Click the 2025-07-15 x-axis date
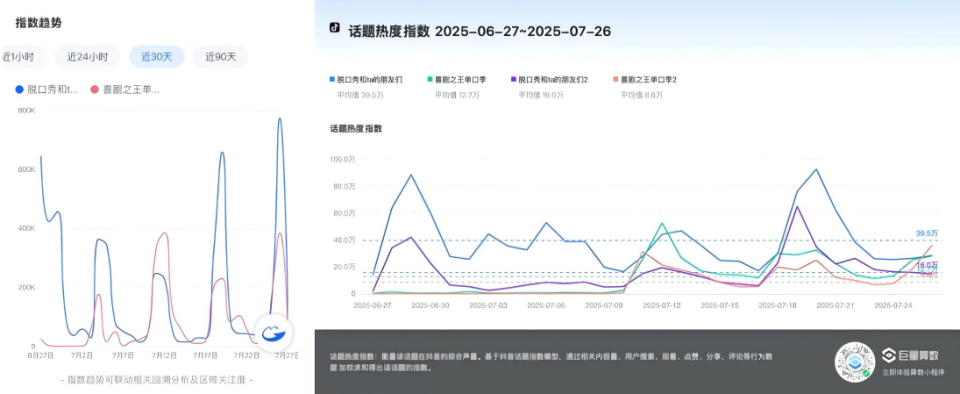The height and width of the screenshot is (394, 960). point(720,304)
